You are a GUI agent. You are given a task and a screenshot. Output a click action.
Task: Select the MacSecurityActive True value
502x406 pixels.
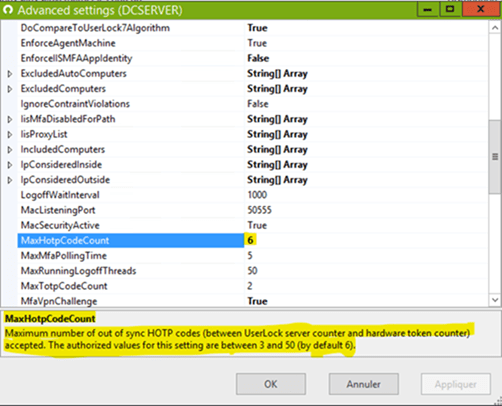pyautogui.click(x=257, y=225)
